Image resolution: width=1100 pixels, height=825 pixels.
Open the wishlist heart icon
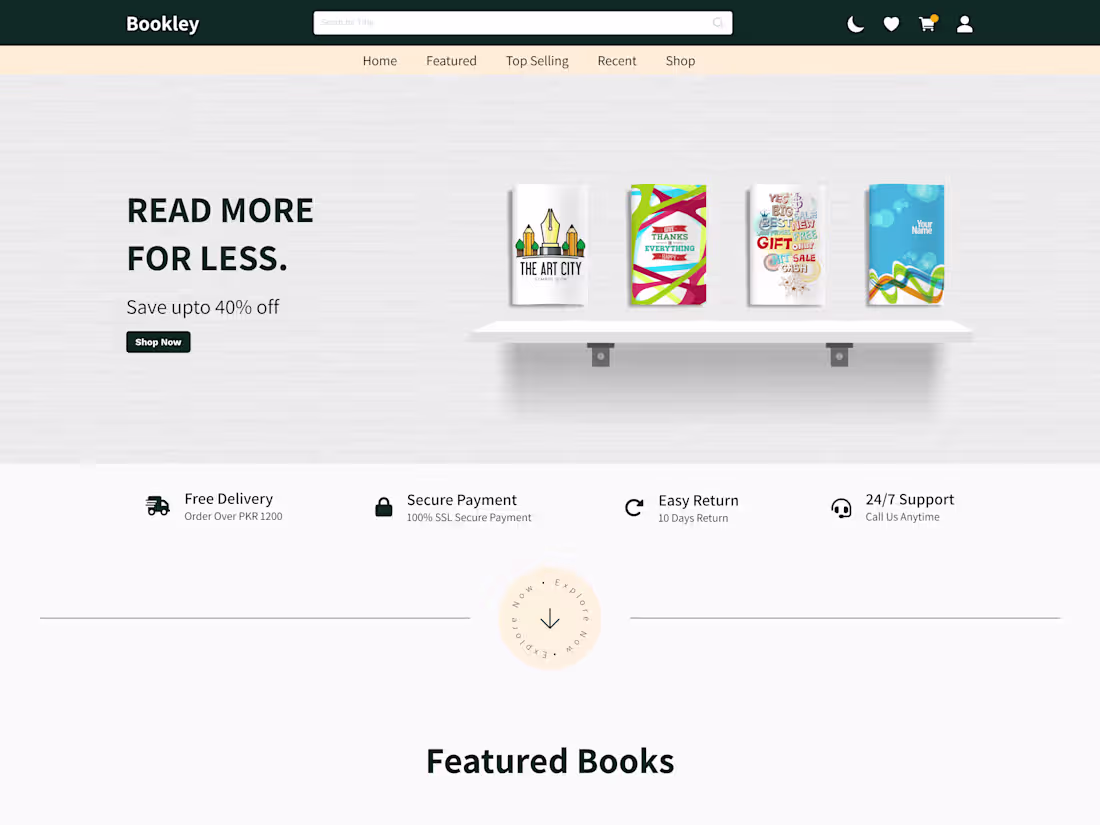[891, 24]
